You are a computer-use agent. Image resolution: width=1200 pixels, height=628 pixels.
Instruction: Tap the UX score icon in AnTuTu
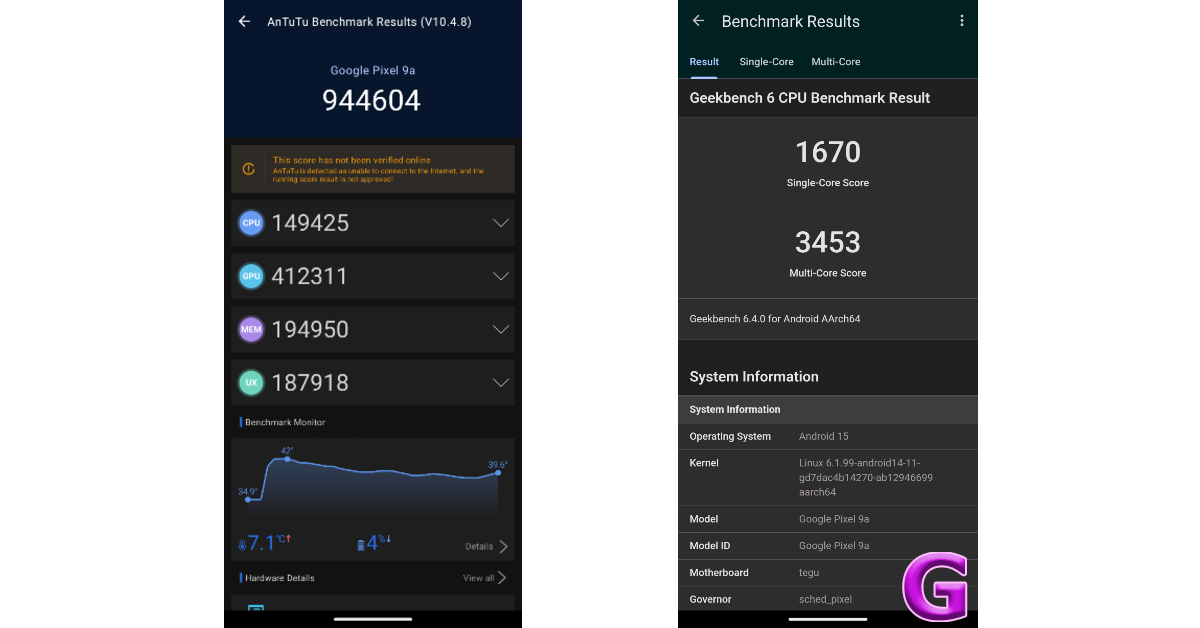click(251, 382)
